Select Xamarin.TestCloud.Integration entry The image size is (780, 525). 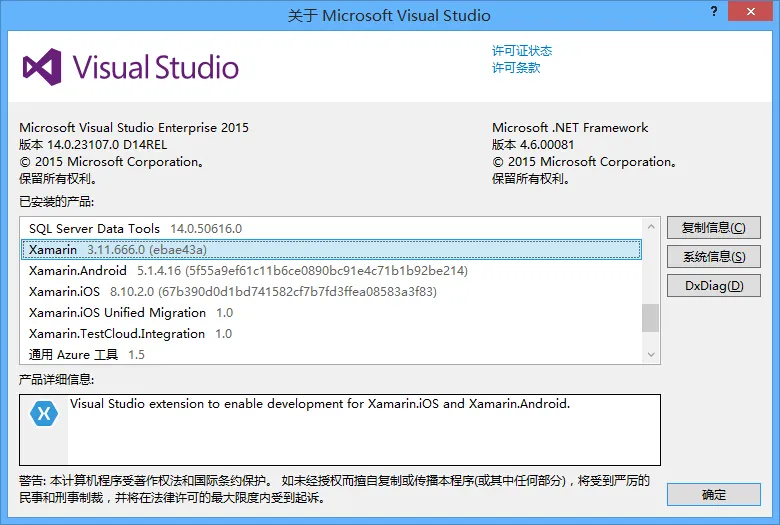[x=117, y=334]
